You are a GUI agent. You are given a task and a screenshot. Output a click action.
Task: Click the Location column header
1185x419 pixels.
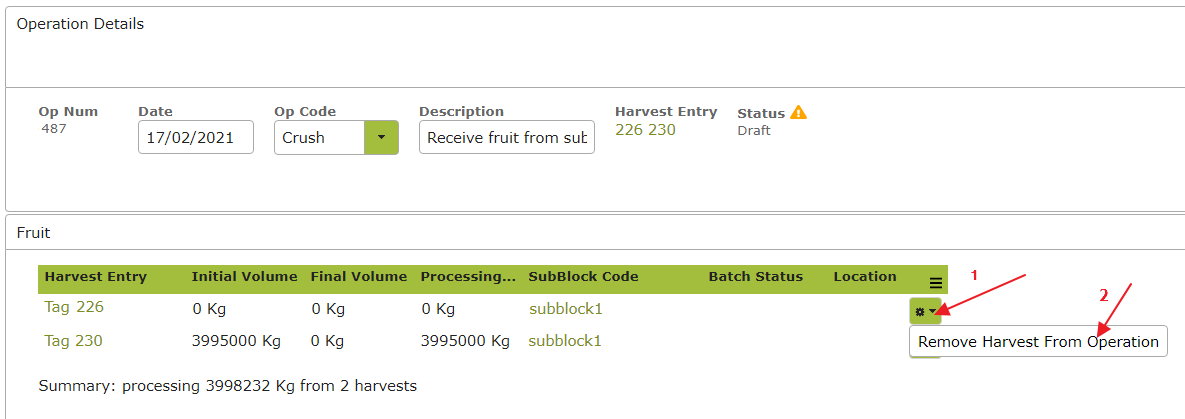[x=865, y=277]
